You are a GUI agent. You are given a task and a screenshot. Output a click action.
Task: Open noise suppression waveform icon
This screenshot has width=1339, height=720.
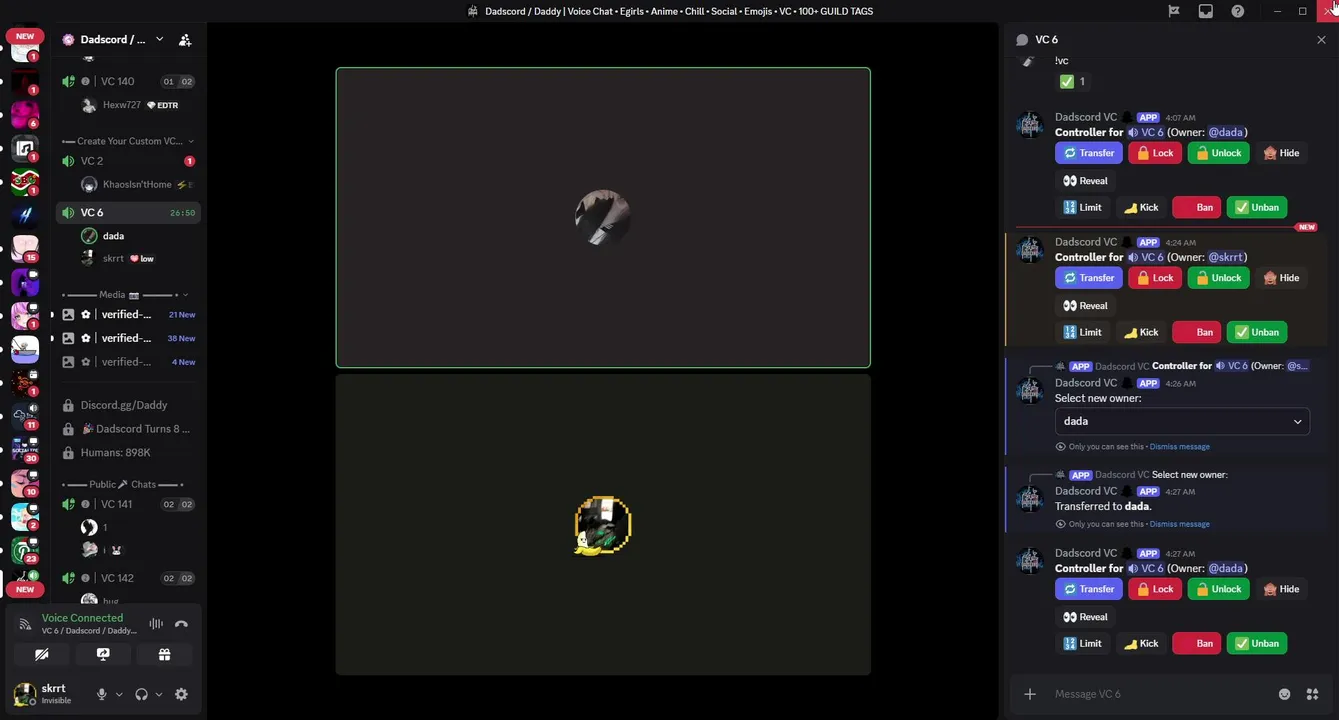(x=156, y=624)
